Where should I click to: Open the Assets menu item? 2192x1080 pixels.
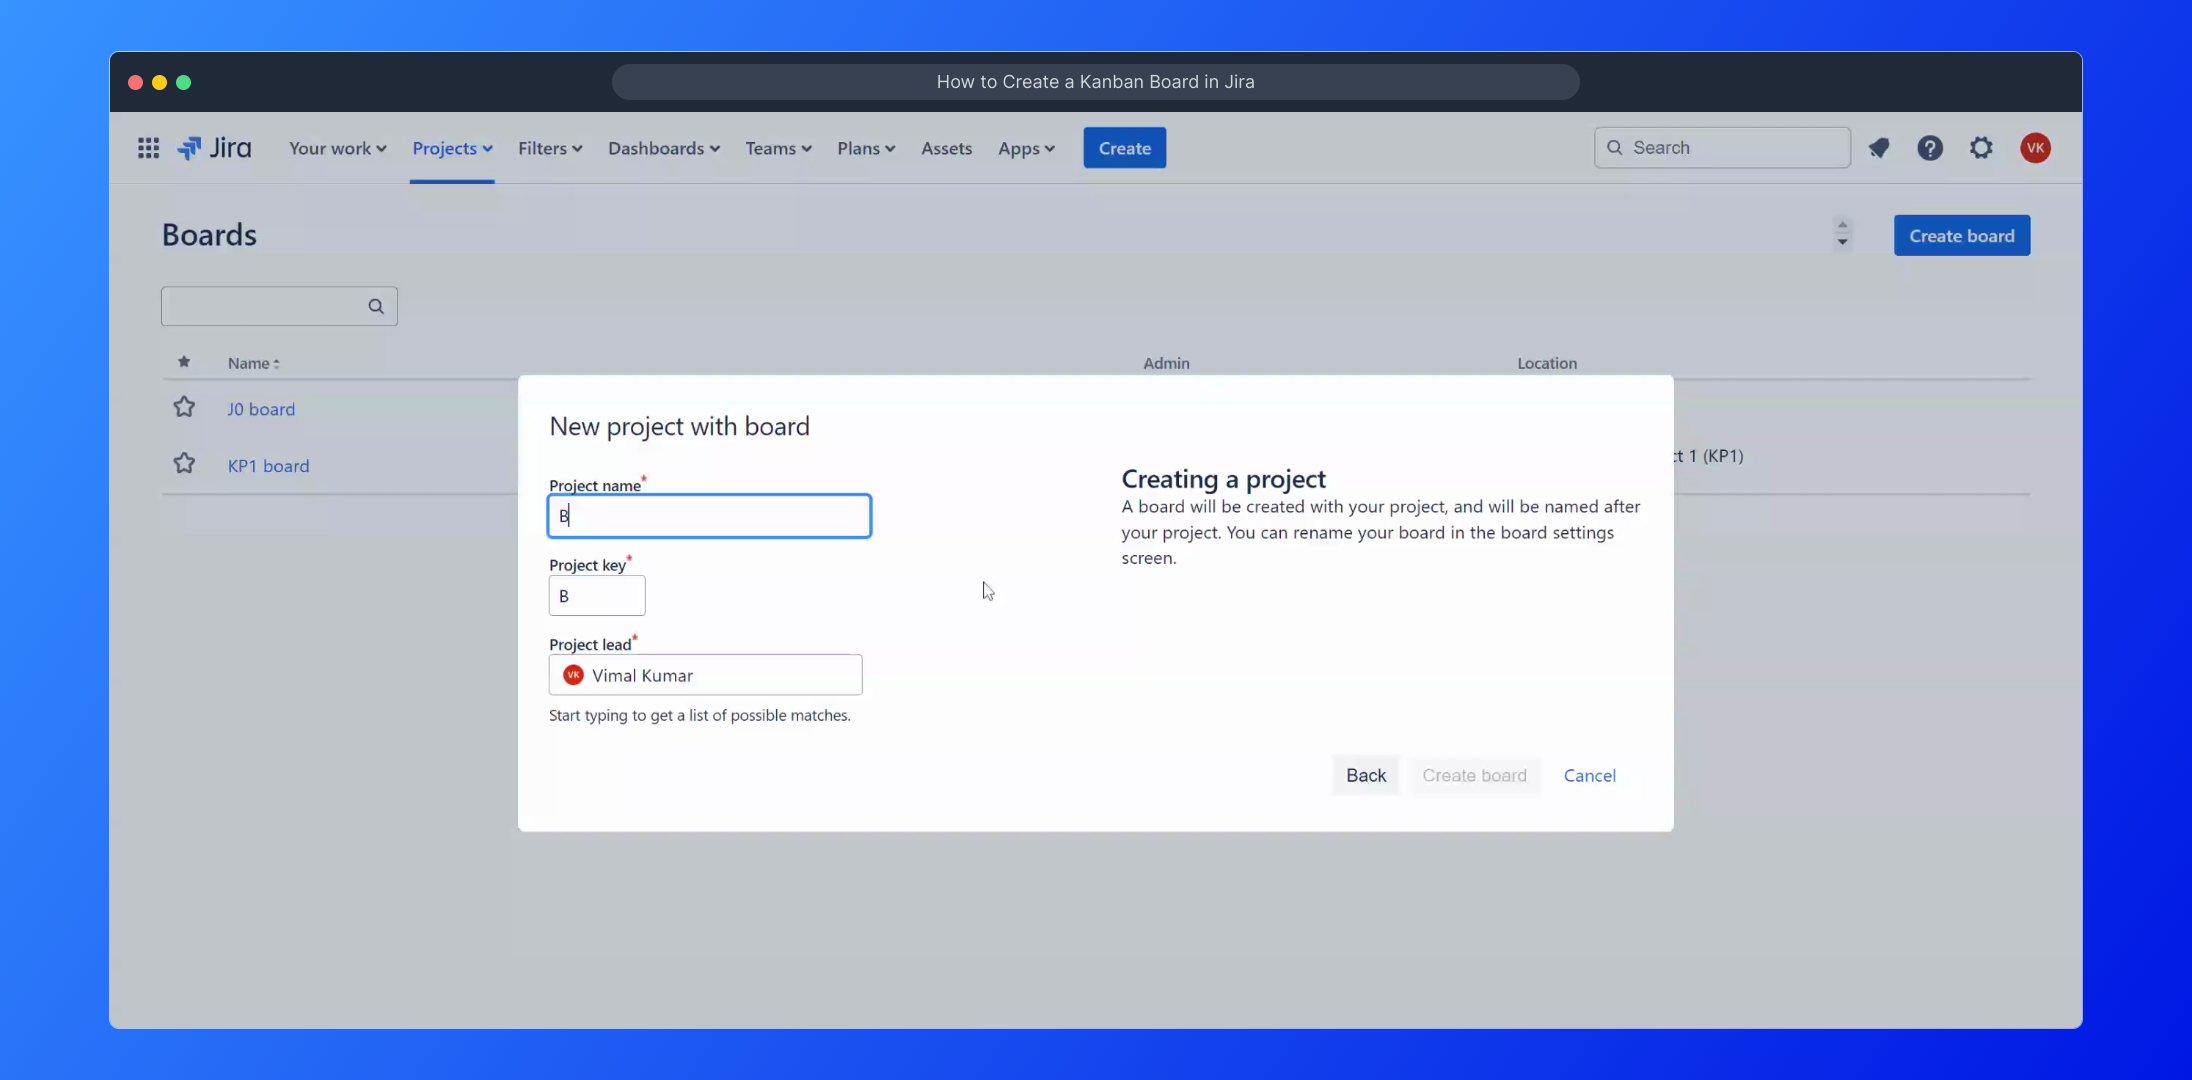[946, 148]
